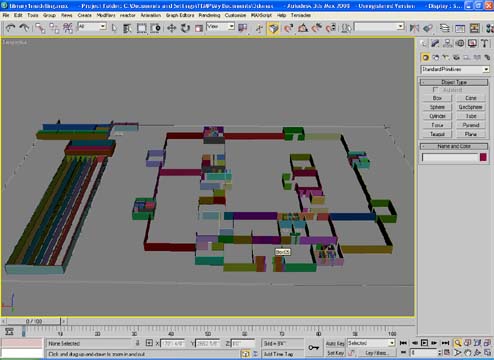Toggle Set Key mode button
Screen dimensions: 494x360
[335, 352]
